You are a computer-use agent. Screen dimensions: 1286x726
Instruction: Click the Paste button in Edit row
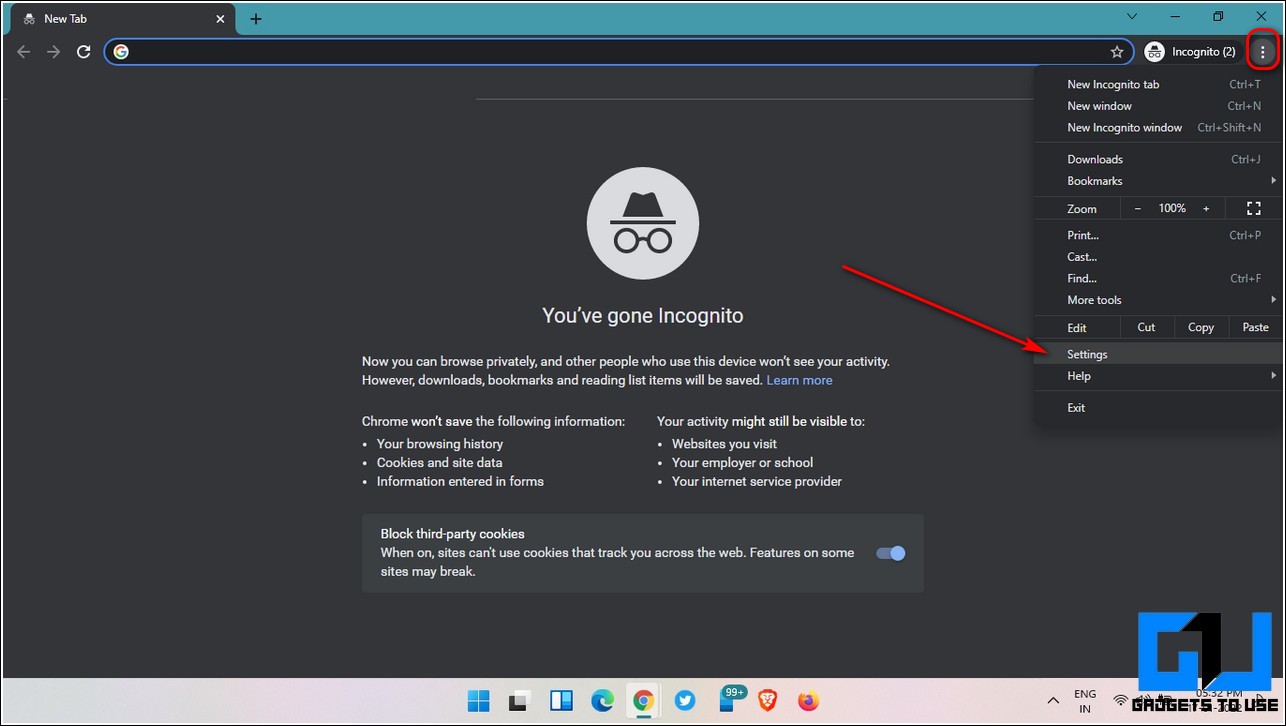click(x=1255, y=327)
